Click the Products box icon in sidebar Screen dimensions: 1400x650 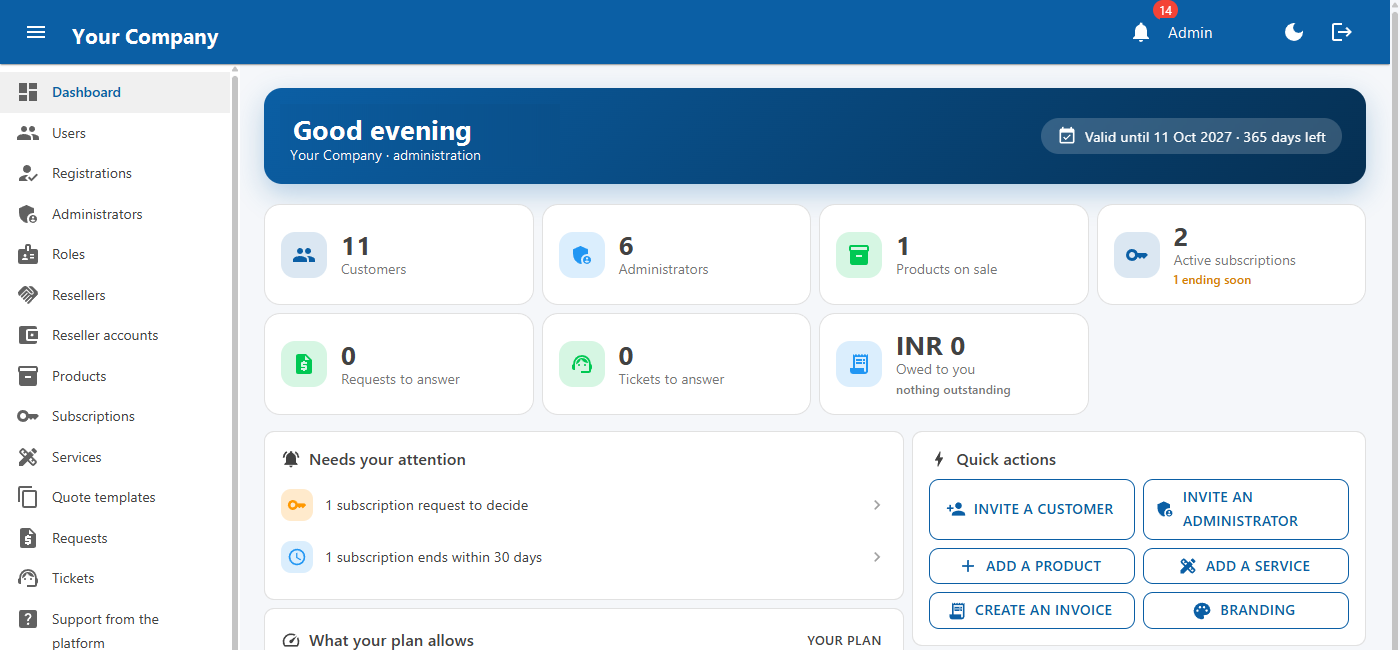(28, 376)
